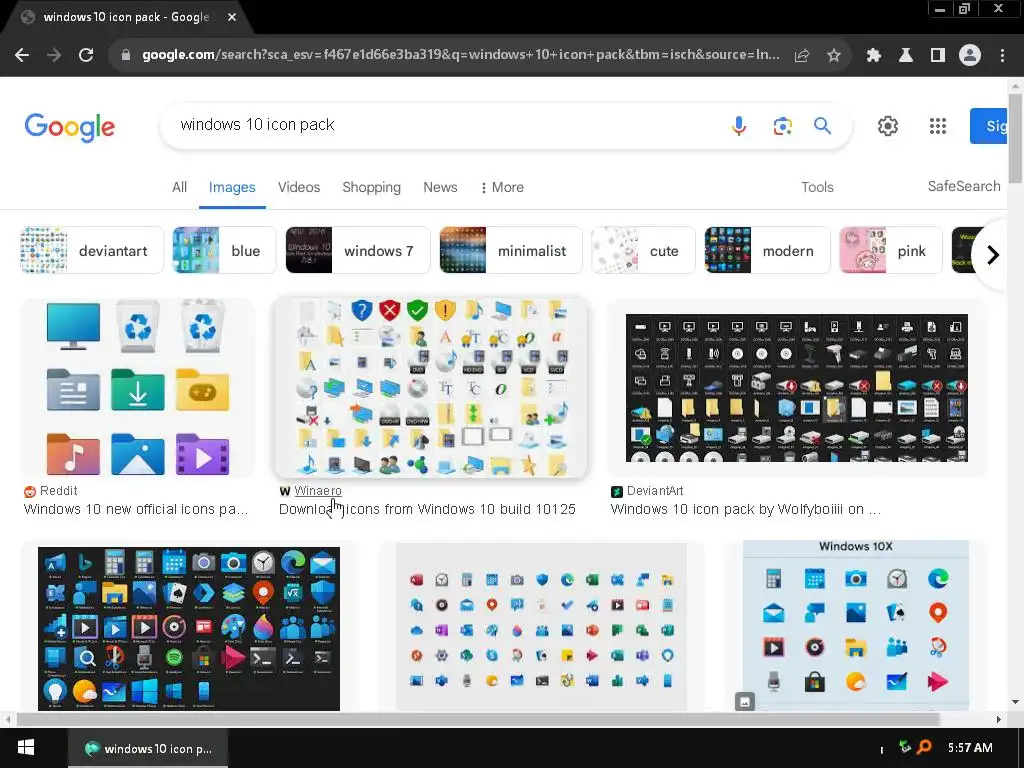Screen dimensions: 1024x768
Task: Click the forward navigation arrow
Action: click(x=54, y=56)
